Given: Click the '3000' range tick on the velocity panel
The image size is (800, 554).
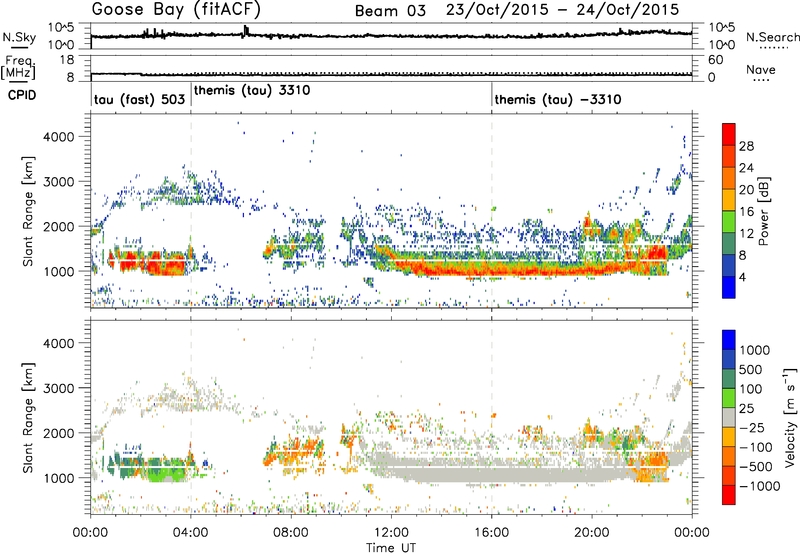Looking at the screenshot, I should (58, 388).
